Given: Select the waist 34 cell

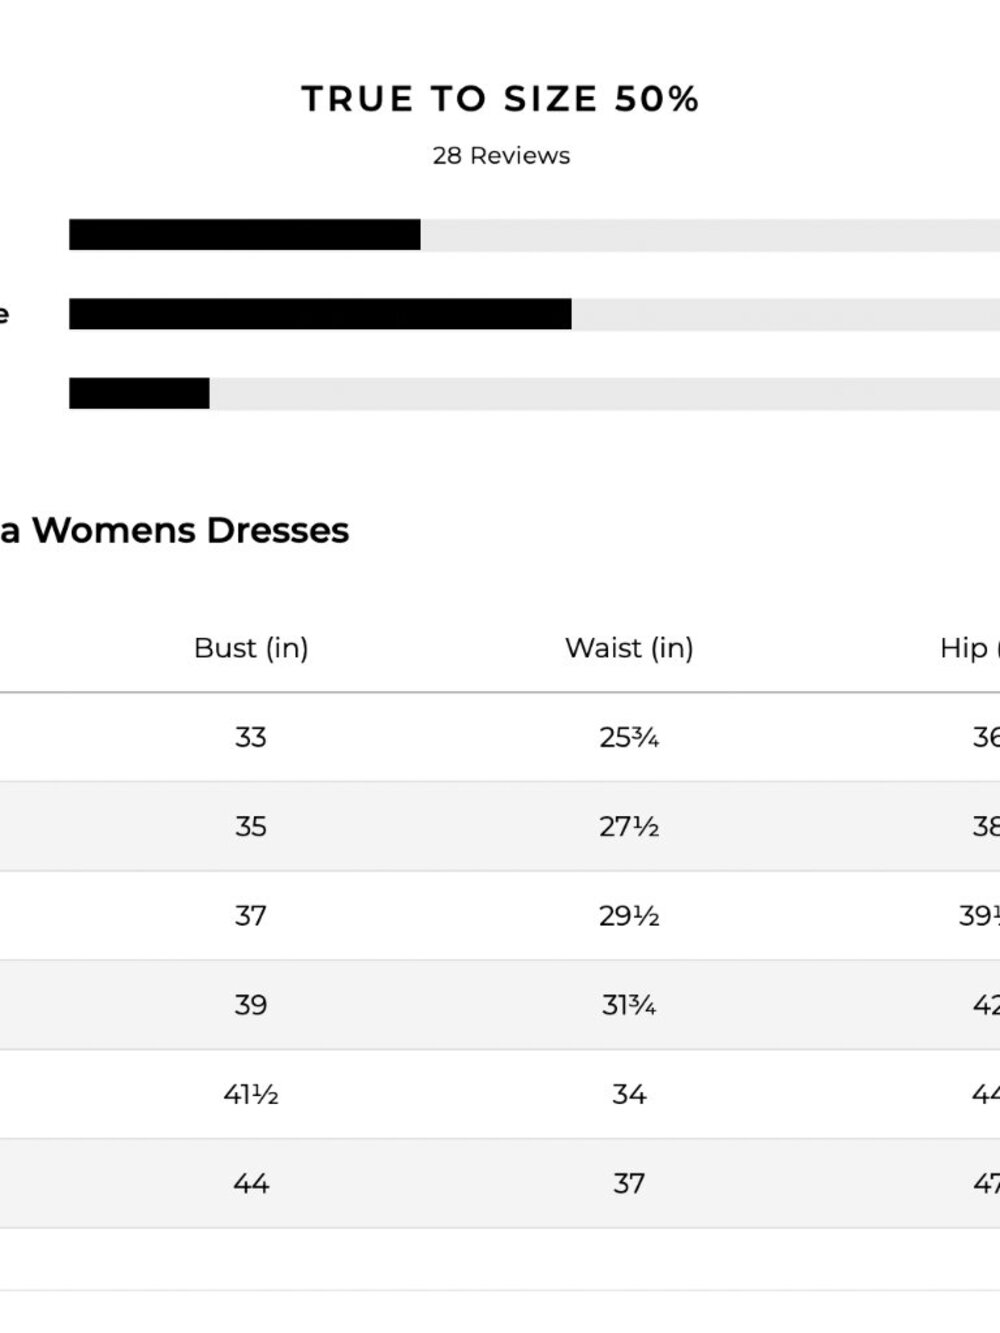Looking at the screenshot, I should coord(629,1094).
